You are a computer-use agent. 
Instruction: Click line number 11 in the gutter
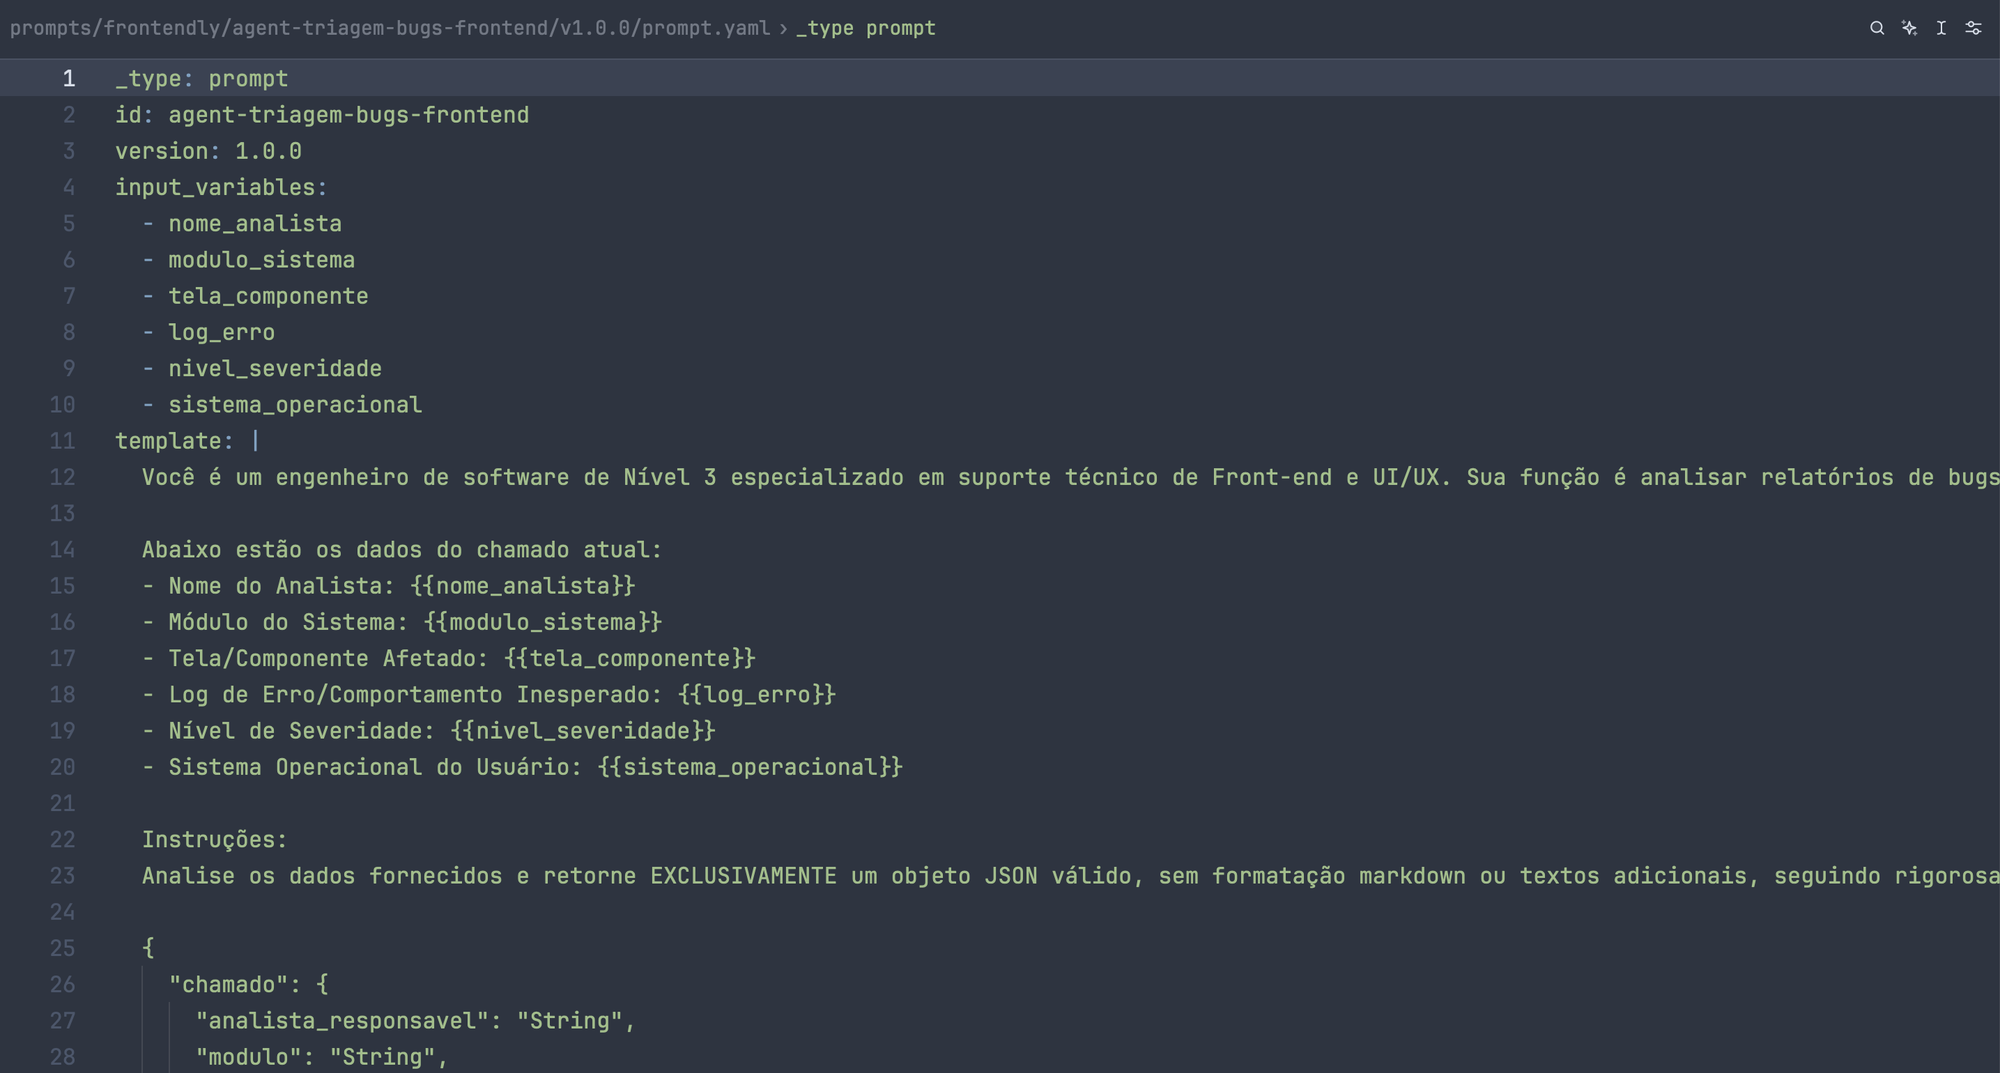pos(62,441)
